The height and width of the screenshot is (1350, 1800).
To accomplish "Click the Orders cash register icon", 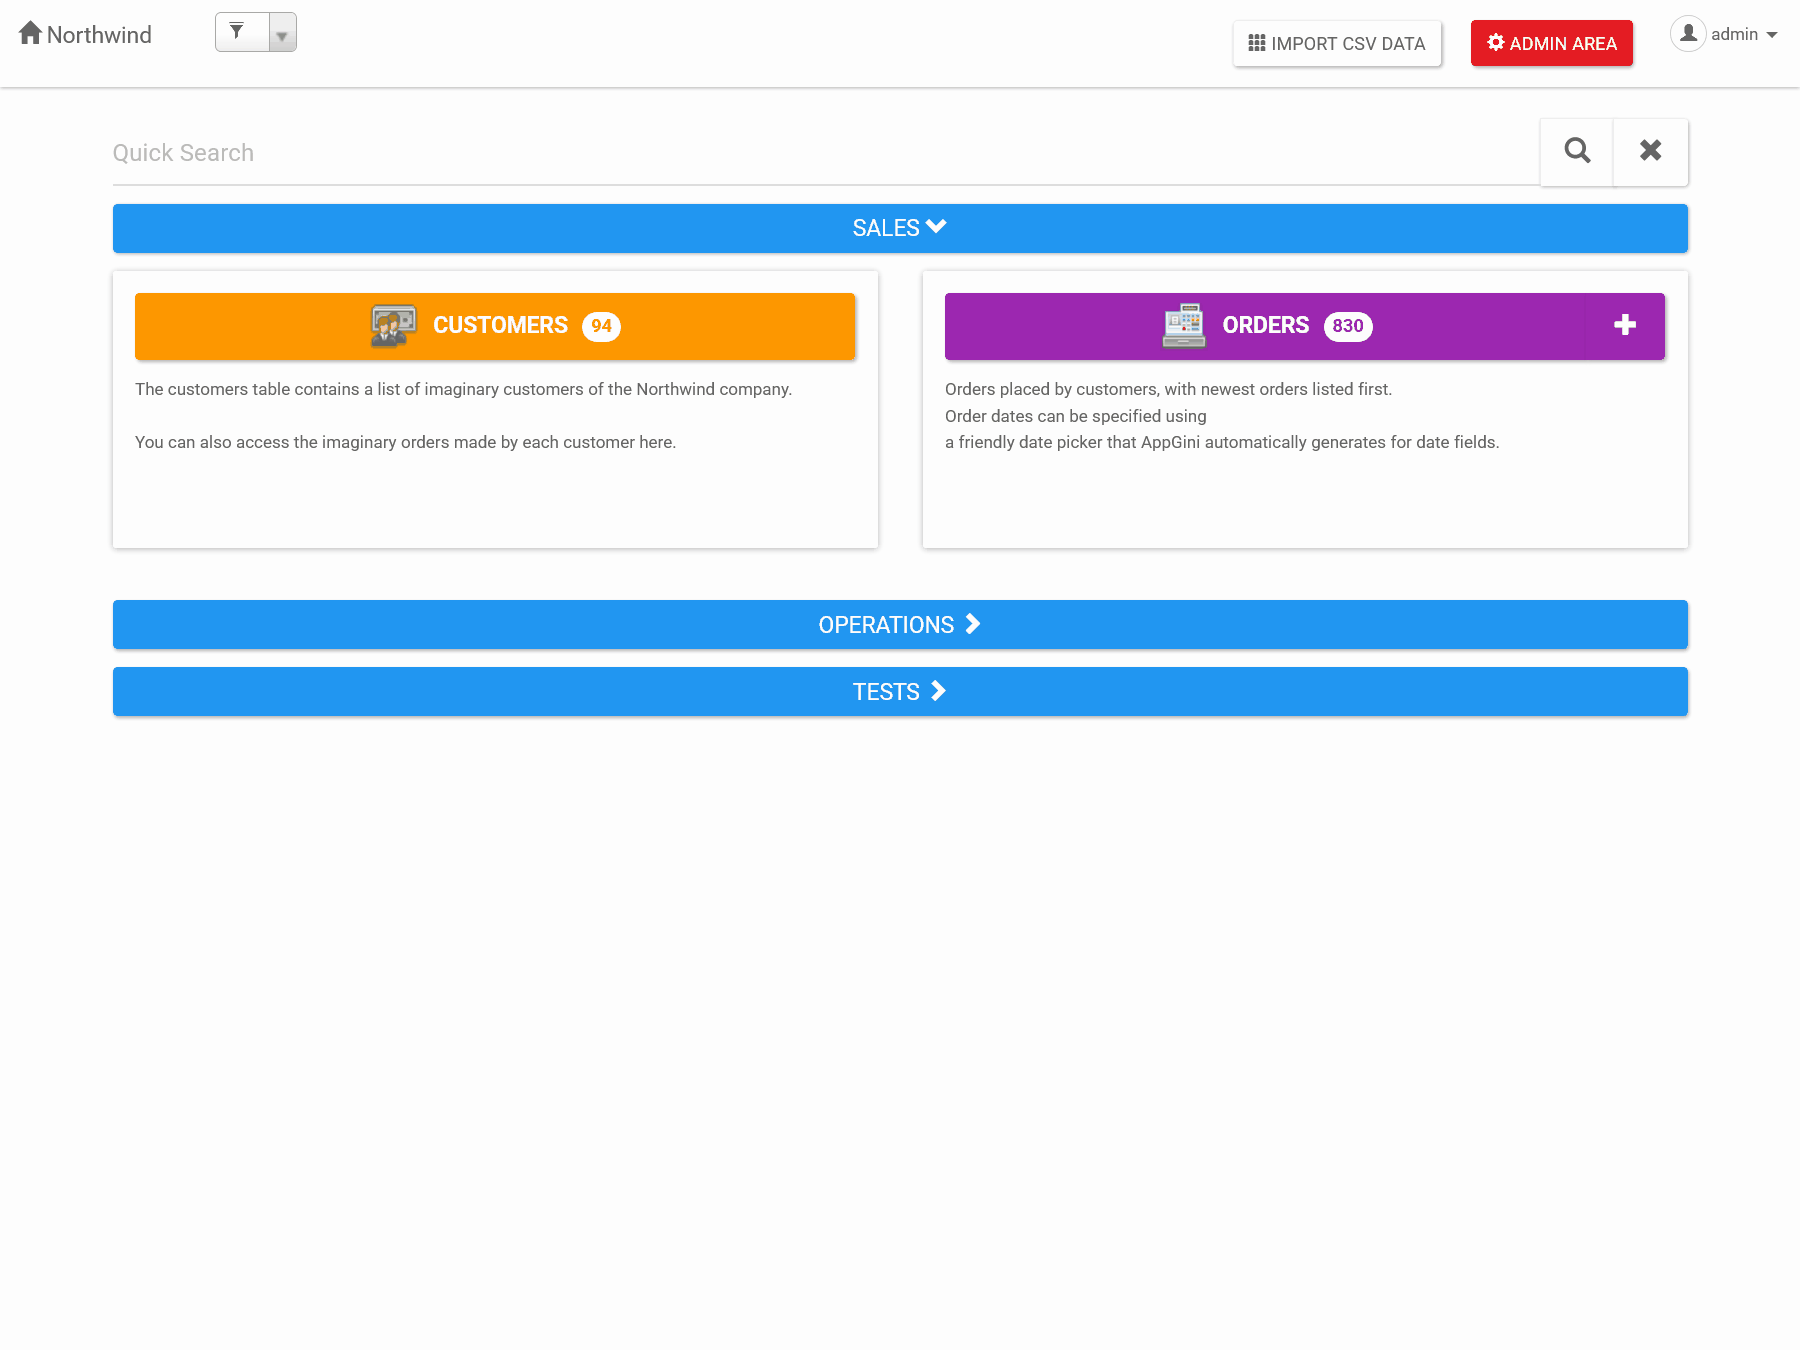I will (1183, 325).
